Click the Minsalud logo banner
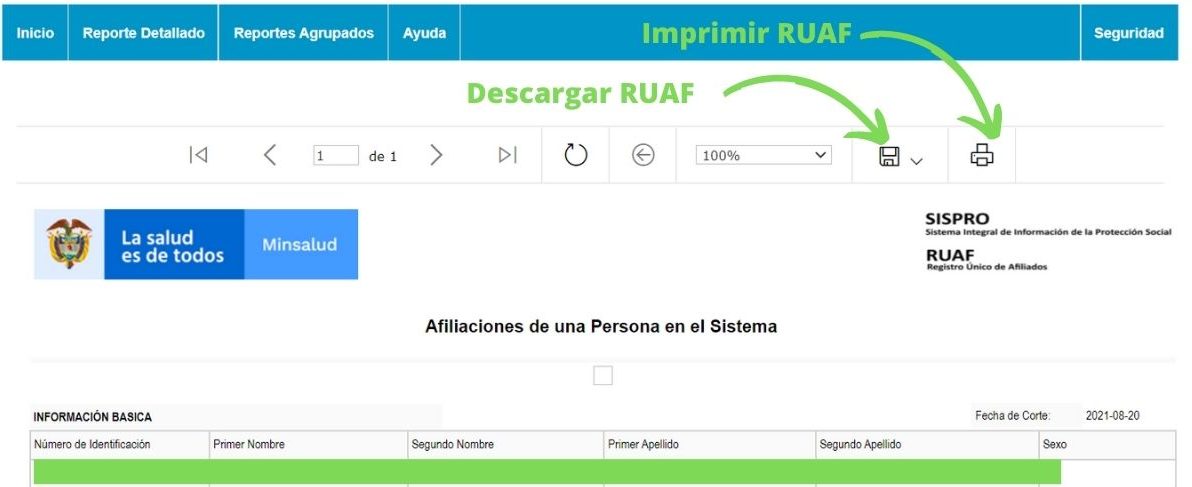Image resolution: width=1192 pixels, height=487 pixels. pyautogui.click(x=300, y=244)
